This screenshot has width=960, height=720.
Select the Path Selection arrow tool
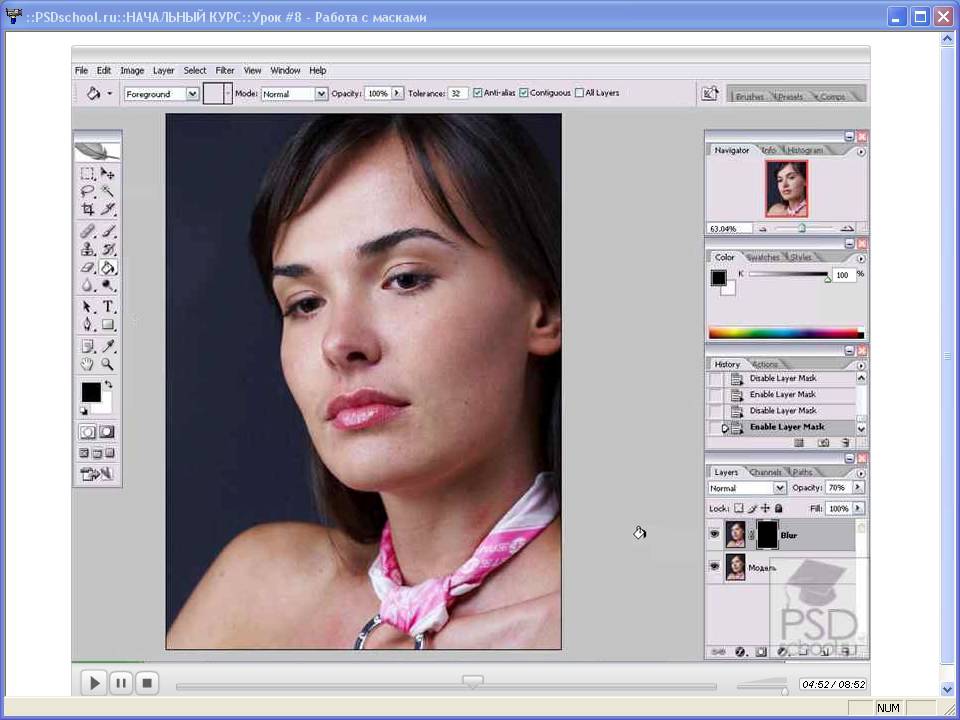88,307
